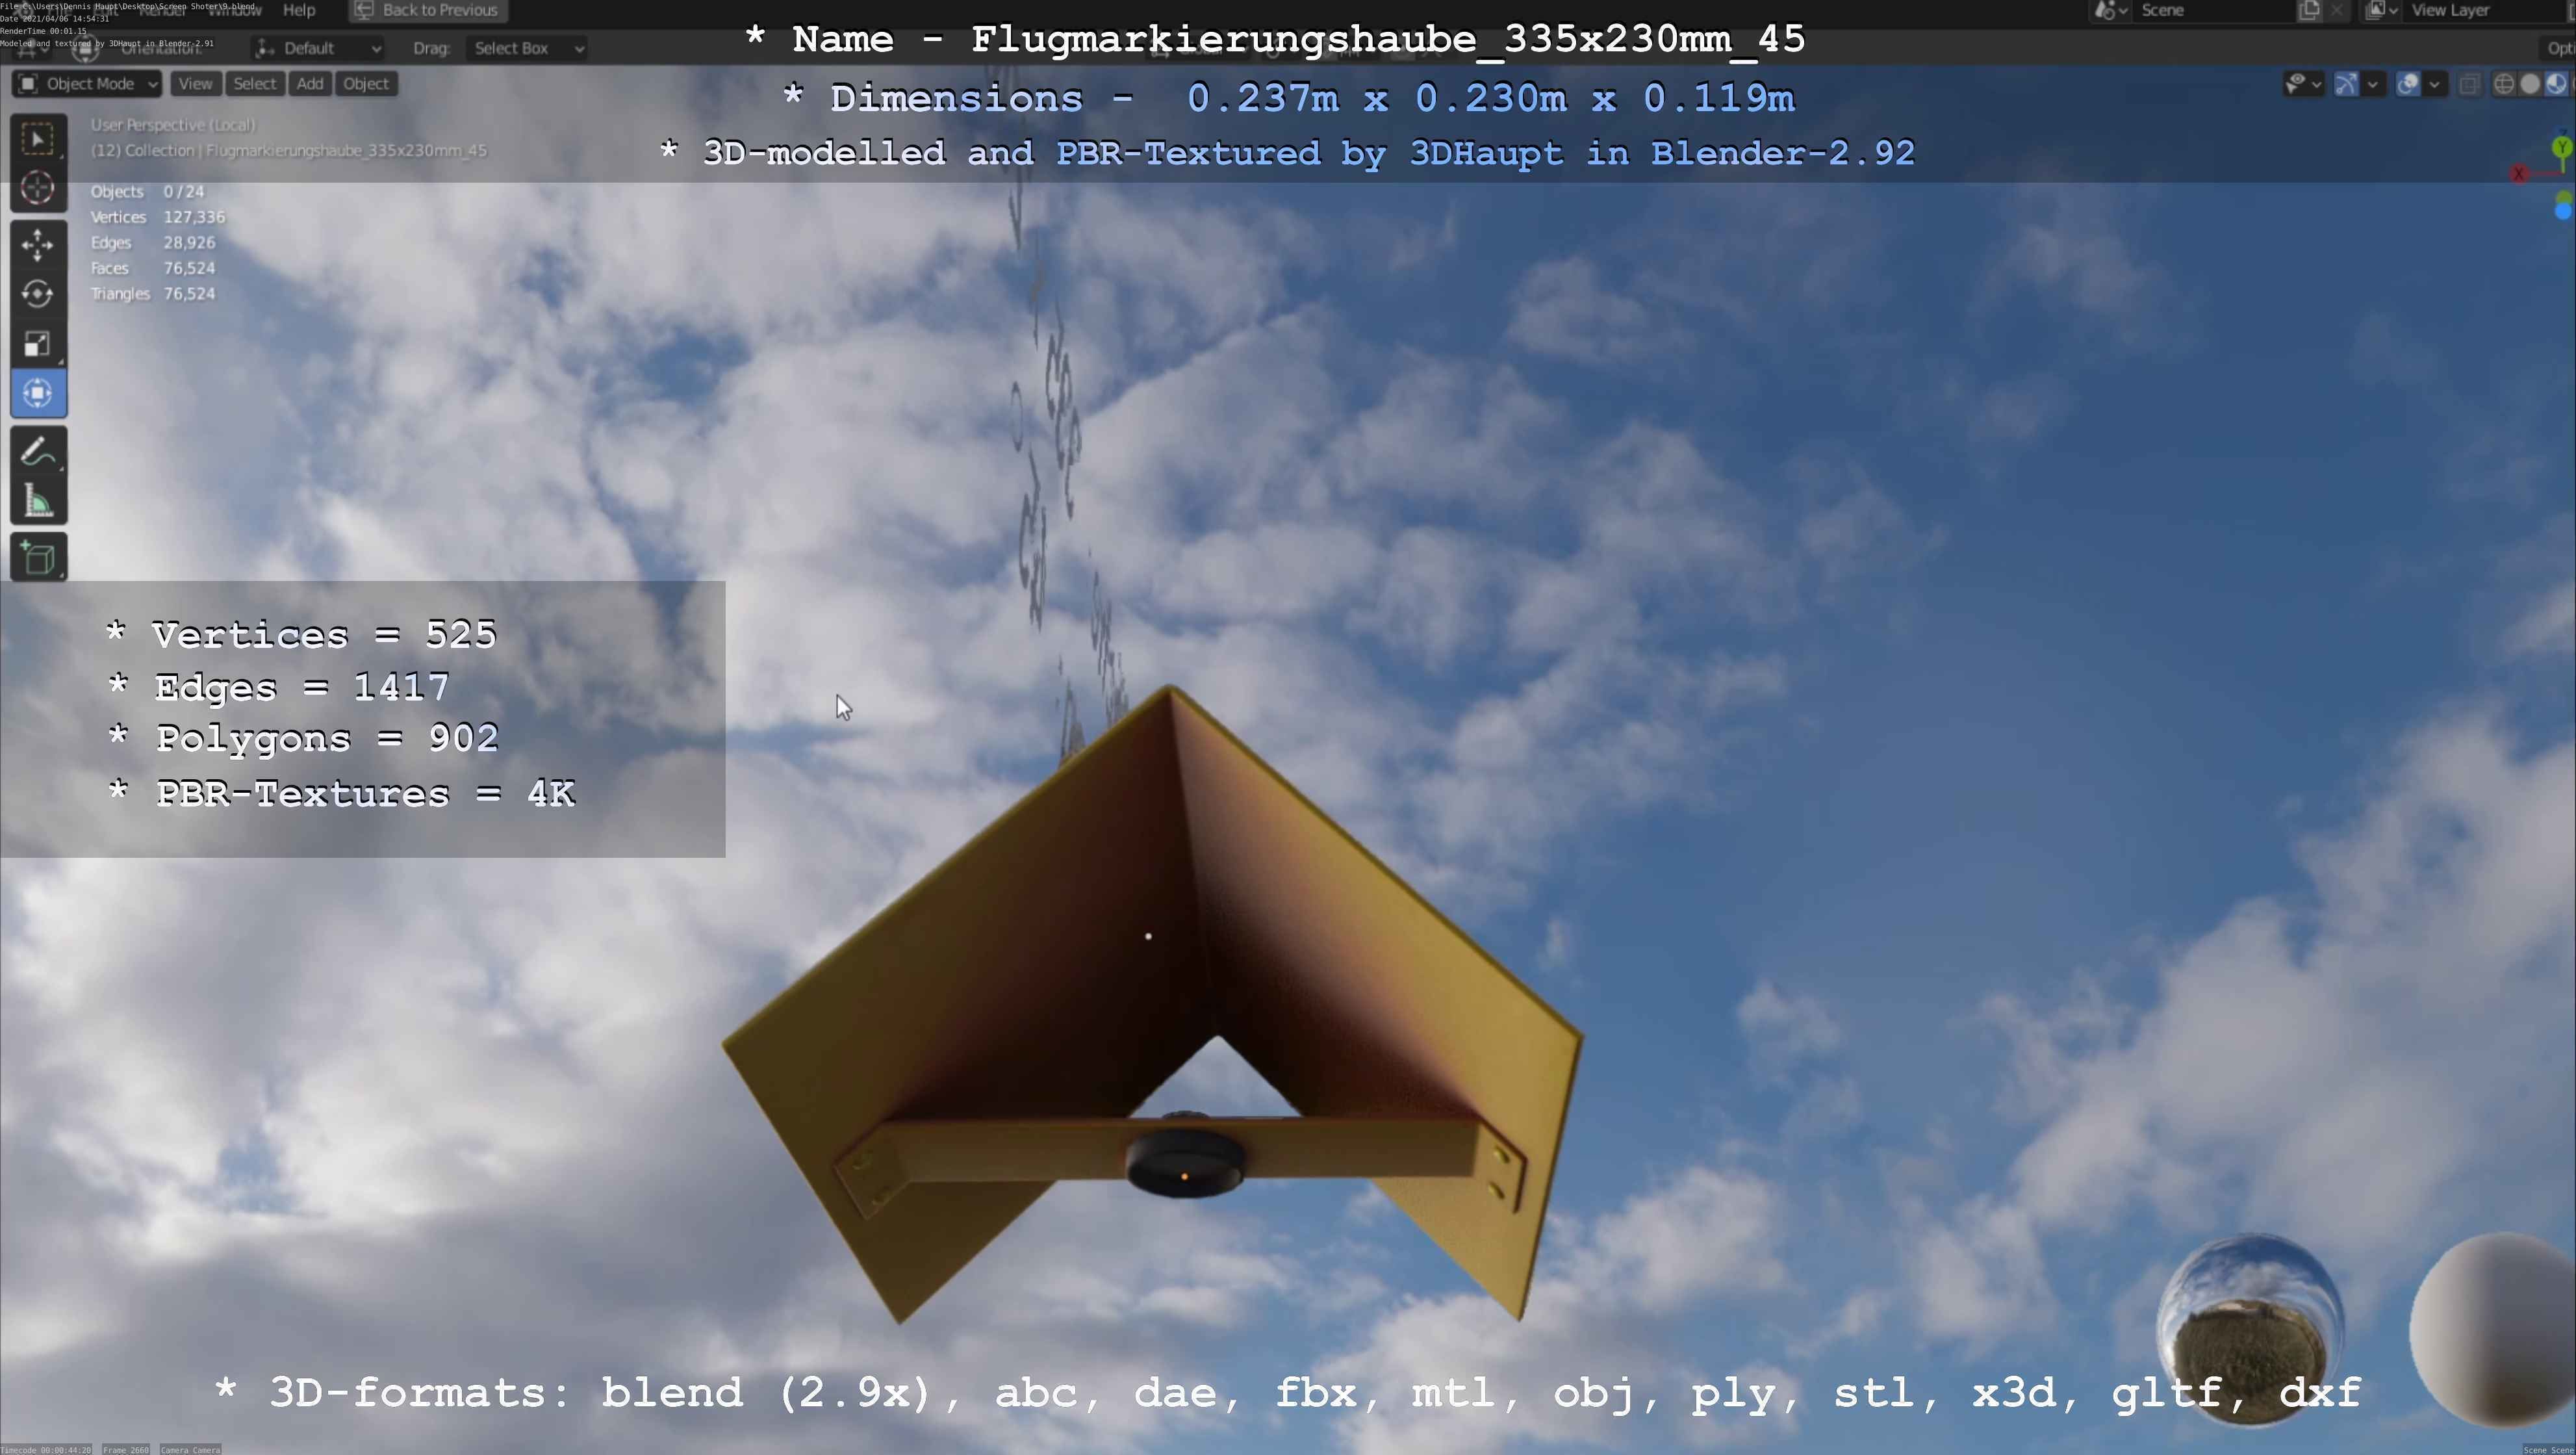Open the View menu
2576x1455 pixels.
195,84
